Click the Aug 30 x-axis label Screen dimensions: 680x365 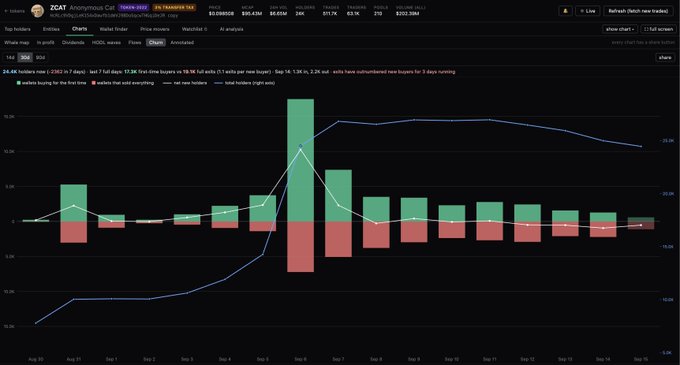coord(36,359)
